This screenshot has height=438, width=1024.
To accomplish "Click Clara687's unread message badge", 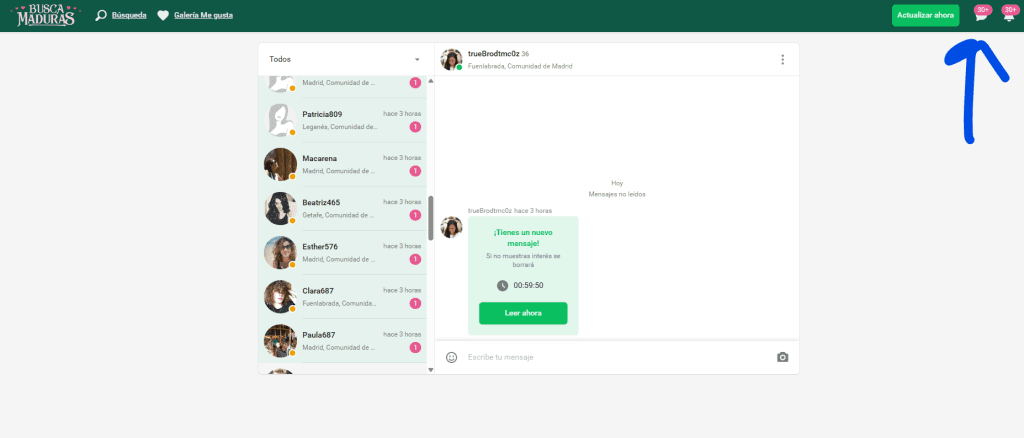I will [415, 303].
